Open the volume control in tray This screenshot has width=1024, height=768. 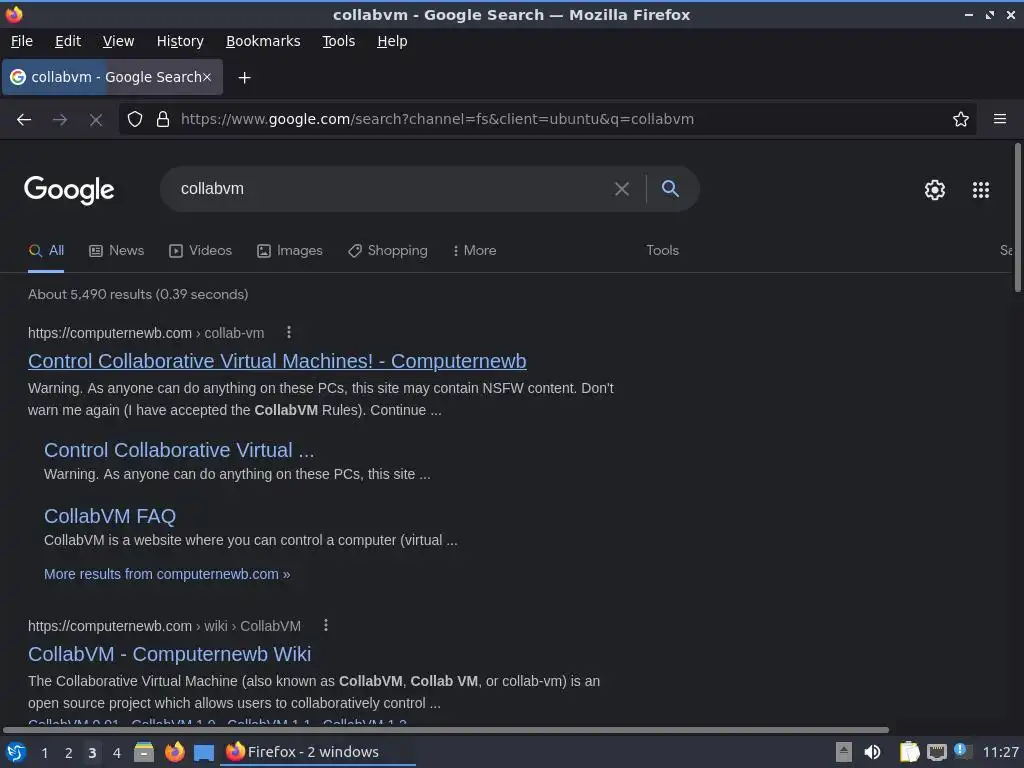point(872,752)
